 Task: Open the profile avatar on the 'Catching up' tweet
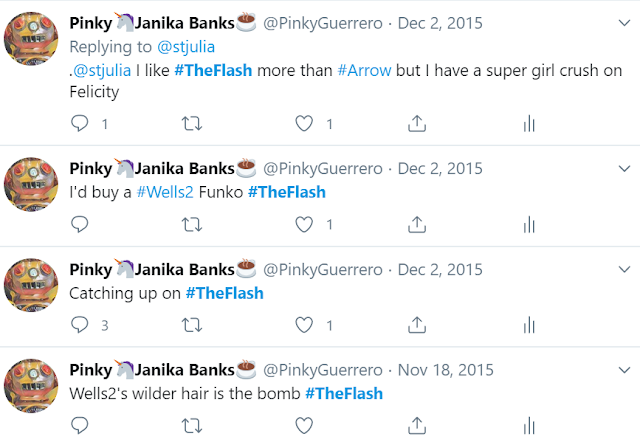pos(31,285)
